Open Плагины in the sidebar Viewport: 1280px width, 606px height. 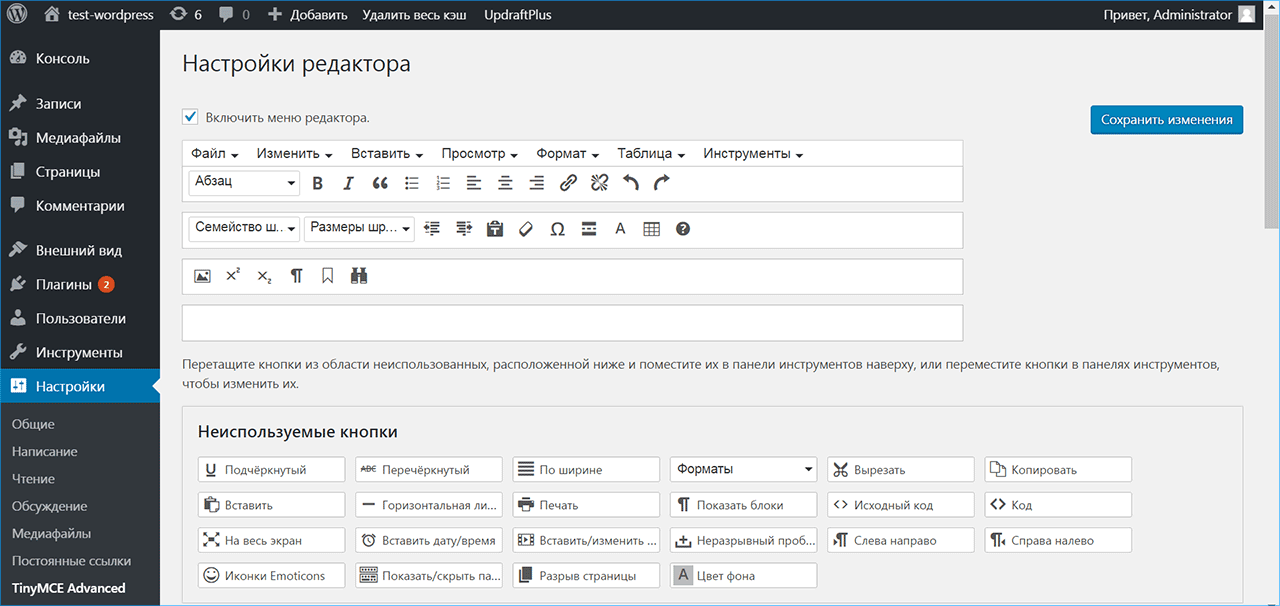pyautogui.click(x=80, y=284)
